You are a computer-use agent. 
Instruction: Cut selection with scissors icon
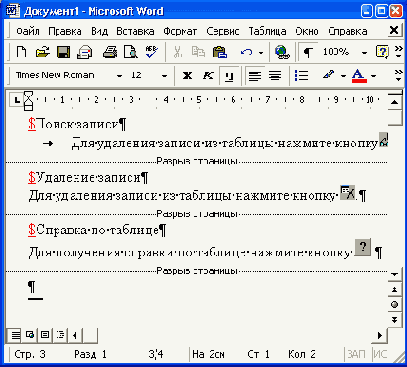(x=178, y=52)
